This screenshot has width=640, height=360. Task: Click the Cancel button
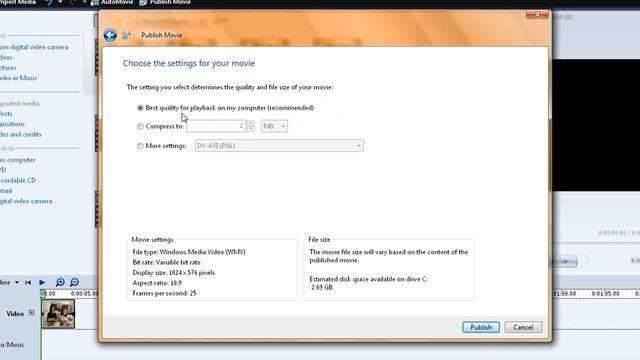point(523,327)
